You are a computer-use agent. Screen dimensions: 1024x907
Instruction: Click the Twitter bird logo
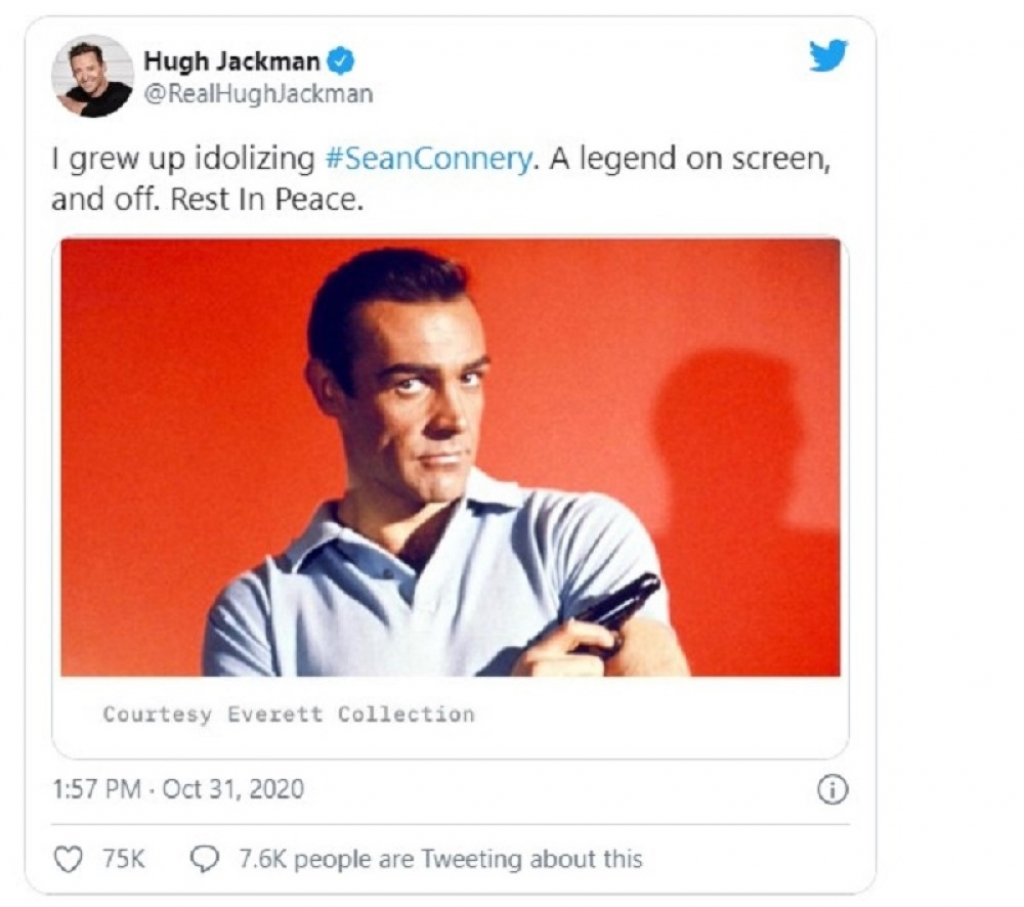click(828, 56)
